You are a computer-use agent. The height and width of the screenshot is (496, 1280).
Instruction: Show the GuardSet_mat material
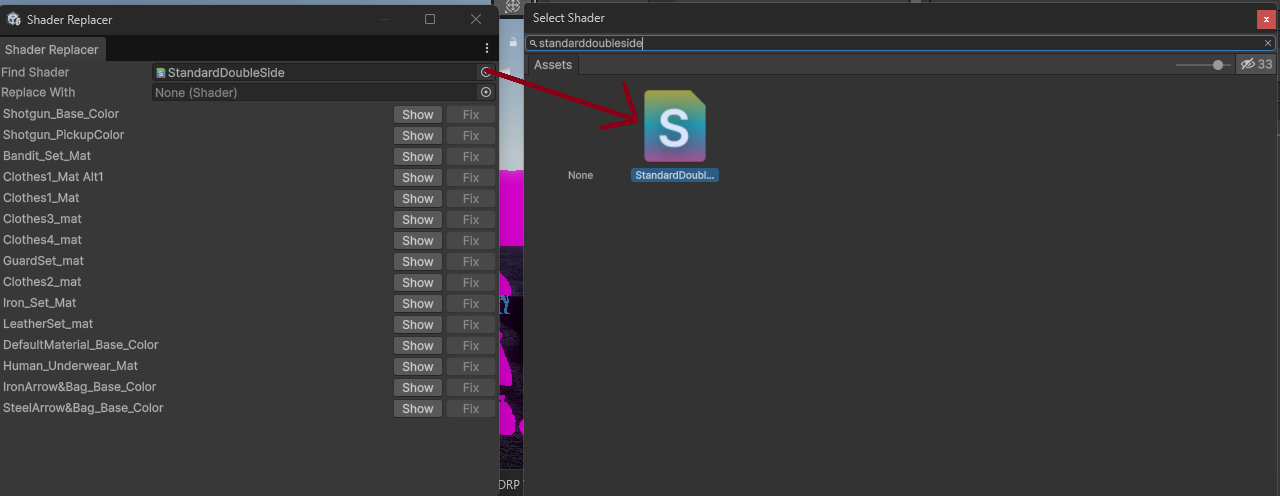tap(417, 261)
